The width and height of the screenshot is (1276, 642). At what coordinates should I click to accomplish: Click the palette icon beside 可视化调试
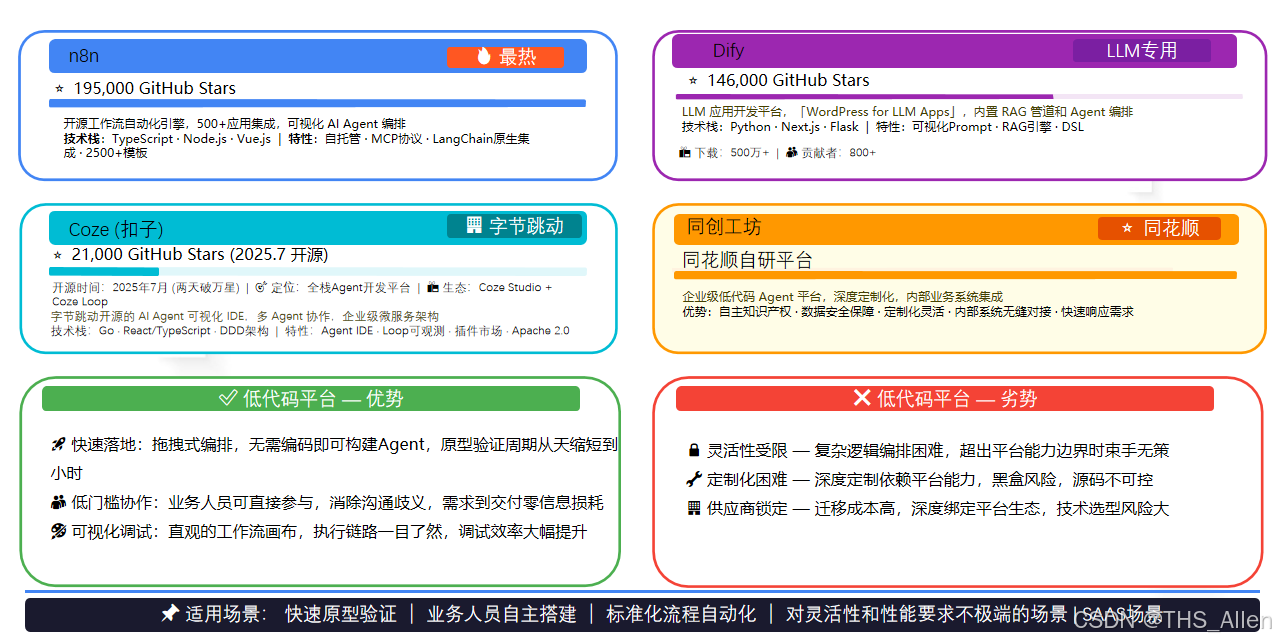tap(59, 531)
